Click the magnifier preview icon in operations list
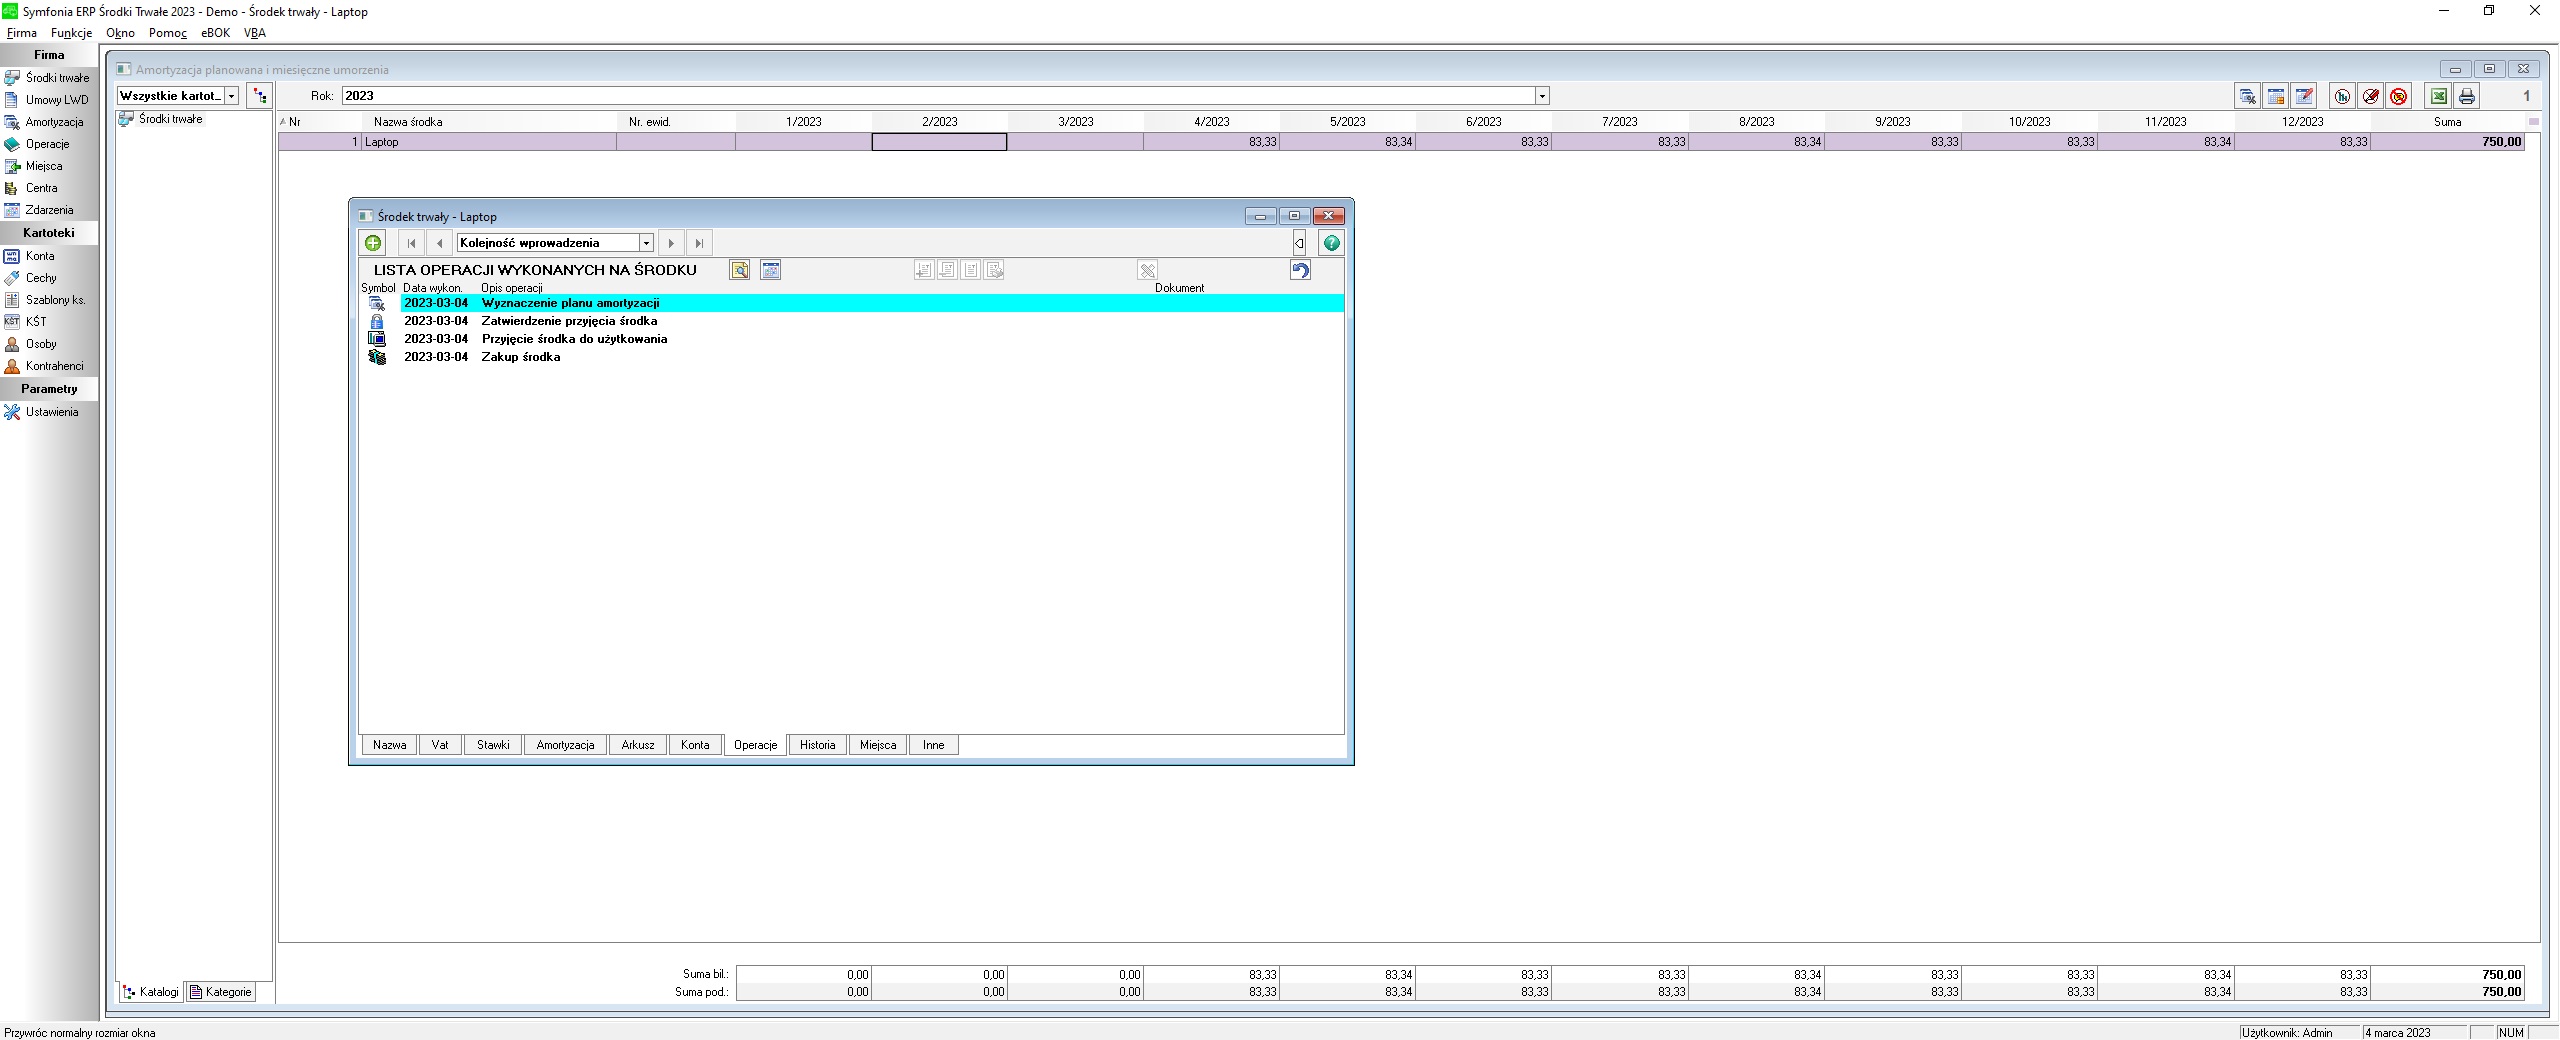The height and width of the screenshot is (1040, 2560). point(739,270)
